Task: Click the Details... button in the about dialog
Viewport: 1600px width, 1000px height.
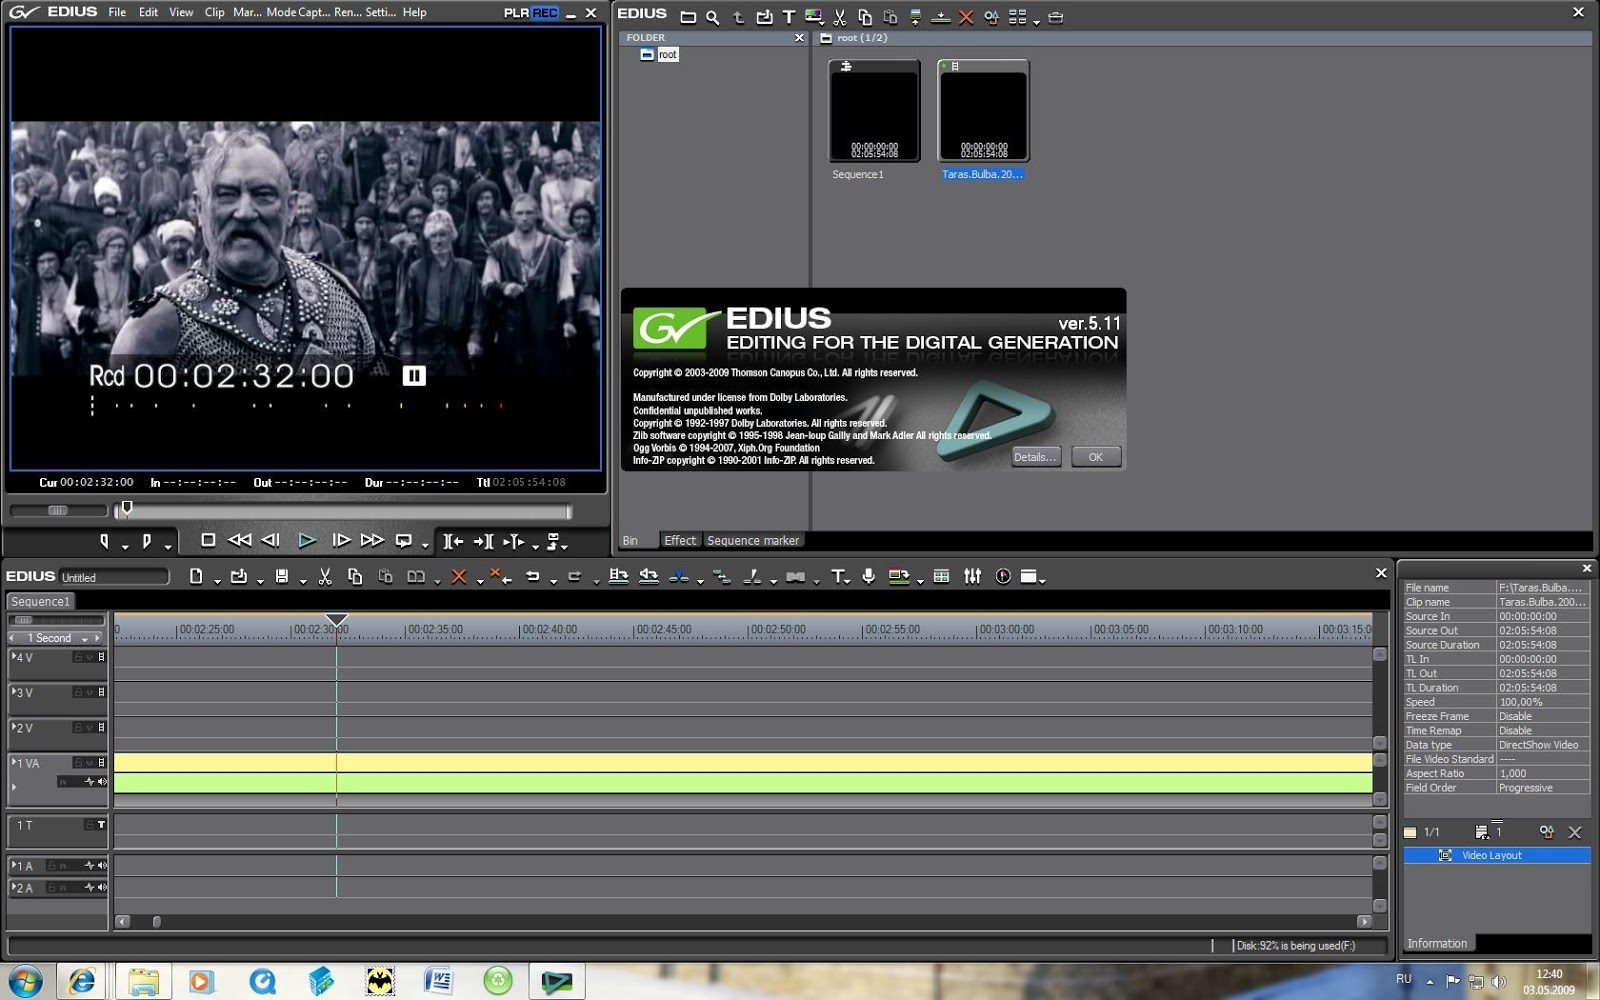Action: [1035, 457]
